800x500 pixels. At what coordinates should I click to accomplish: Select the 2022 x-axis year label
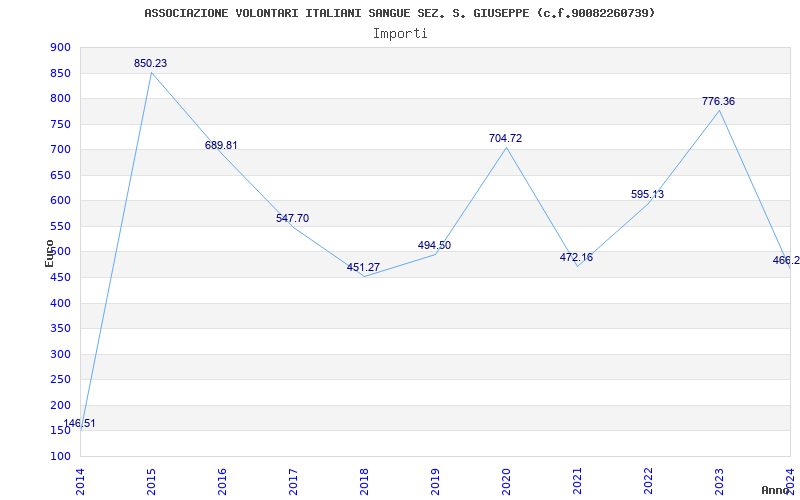tap(648, 481)
